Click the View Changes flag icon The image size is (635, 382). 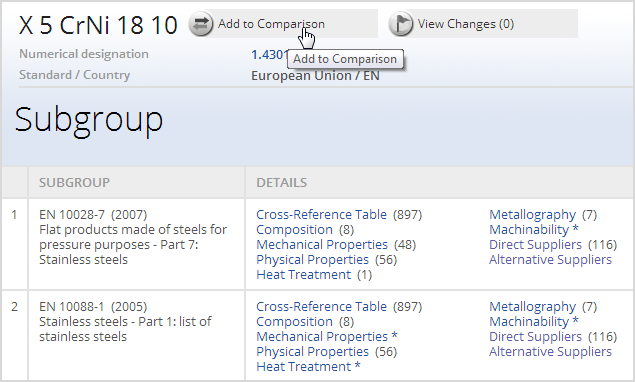click(x=401, y=24)
